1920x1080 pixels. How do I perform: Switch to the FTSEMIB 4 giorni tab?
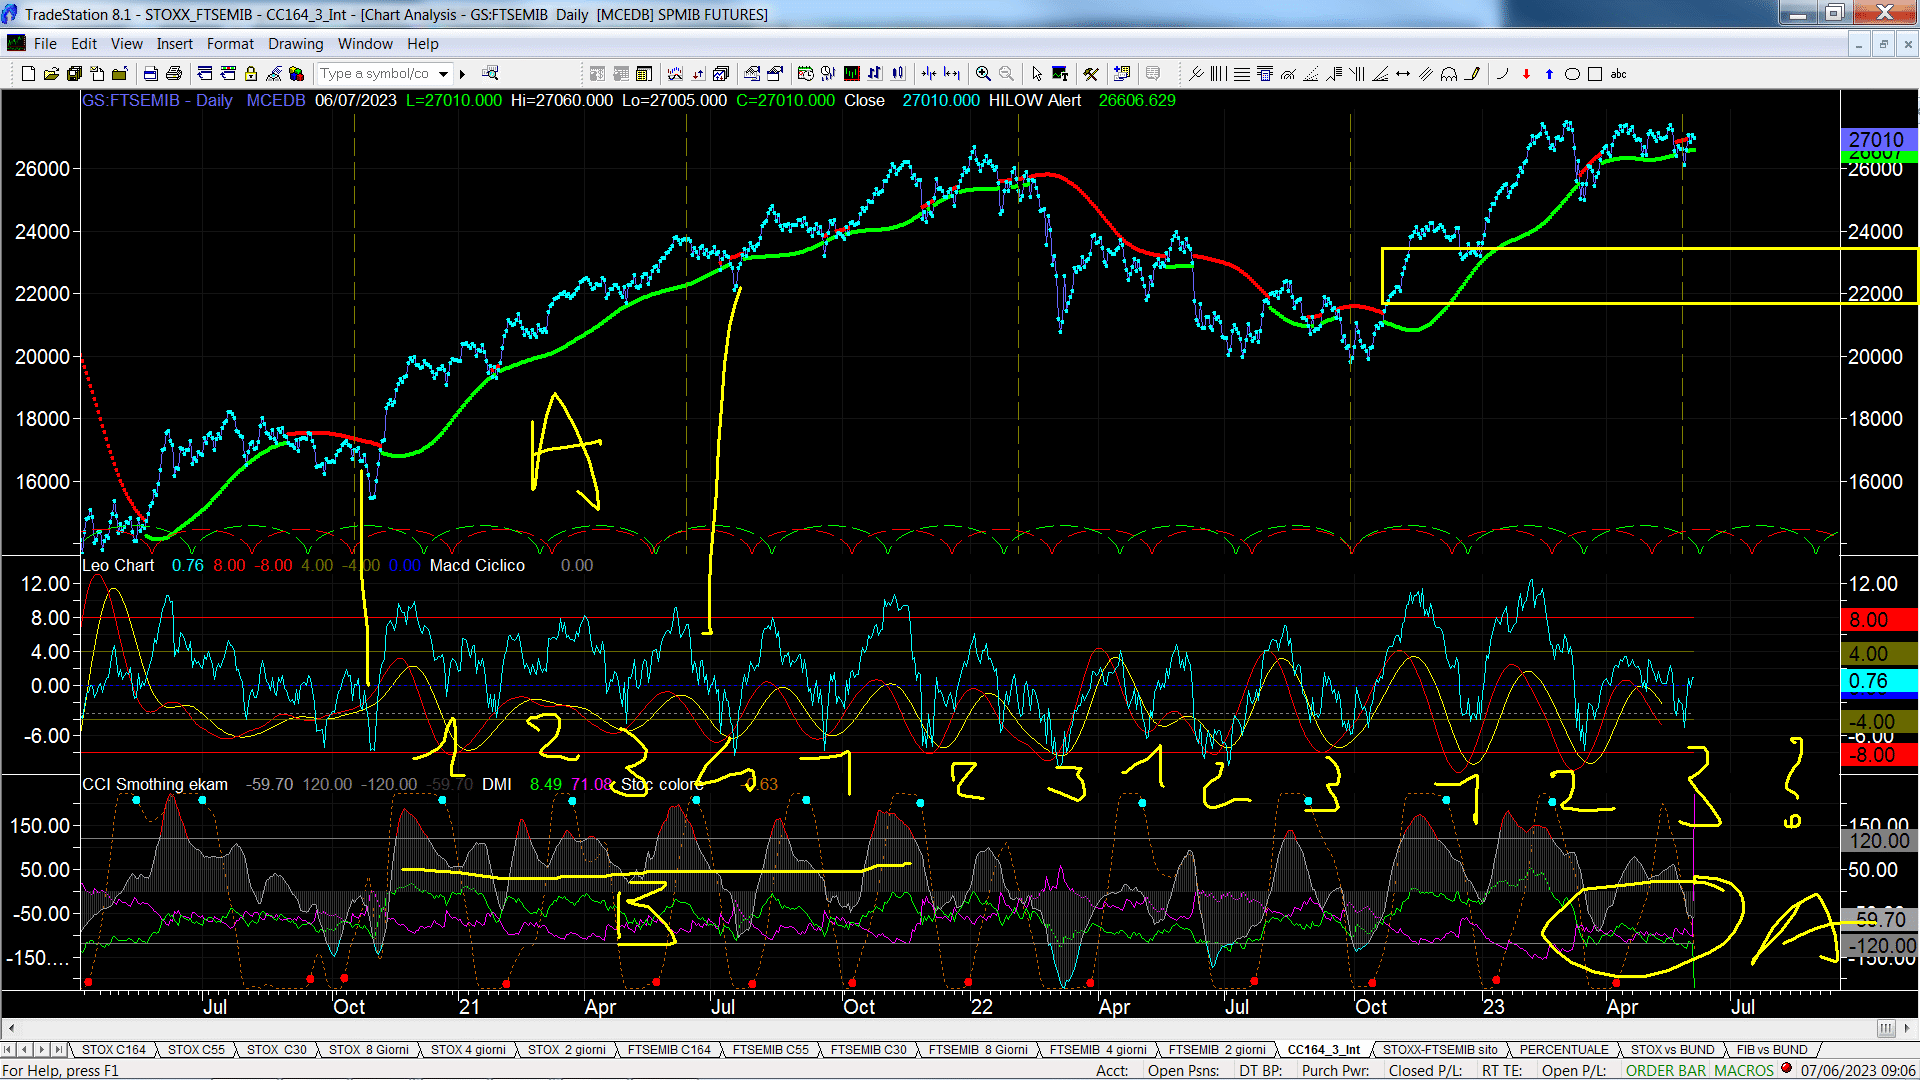pos(1098,1050)
